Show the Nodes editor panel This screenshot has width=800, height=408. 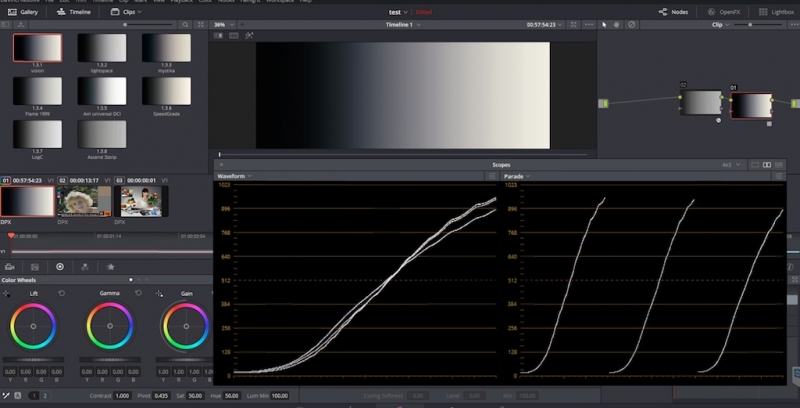pyautogui.click(x=673, y=11)
